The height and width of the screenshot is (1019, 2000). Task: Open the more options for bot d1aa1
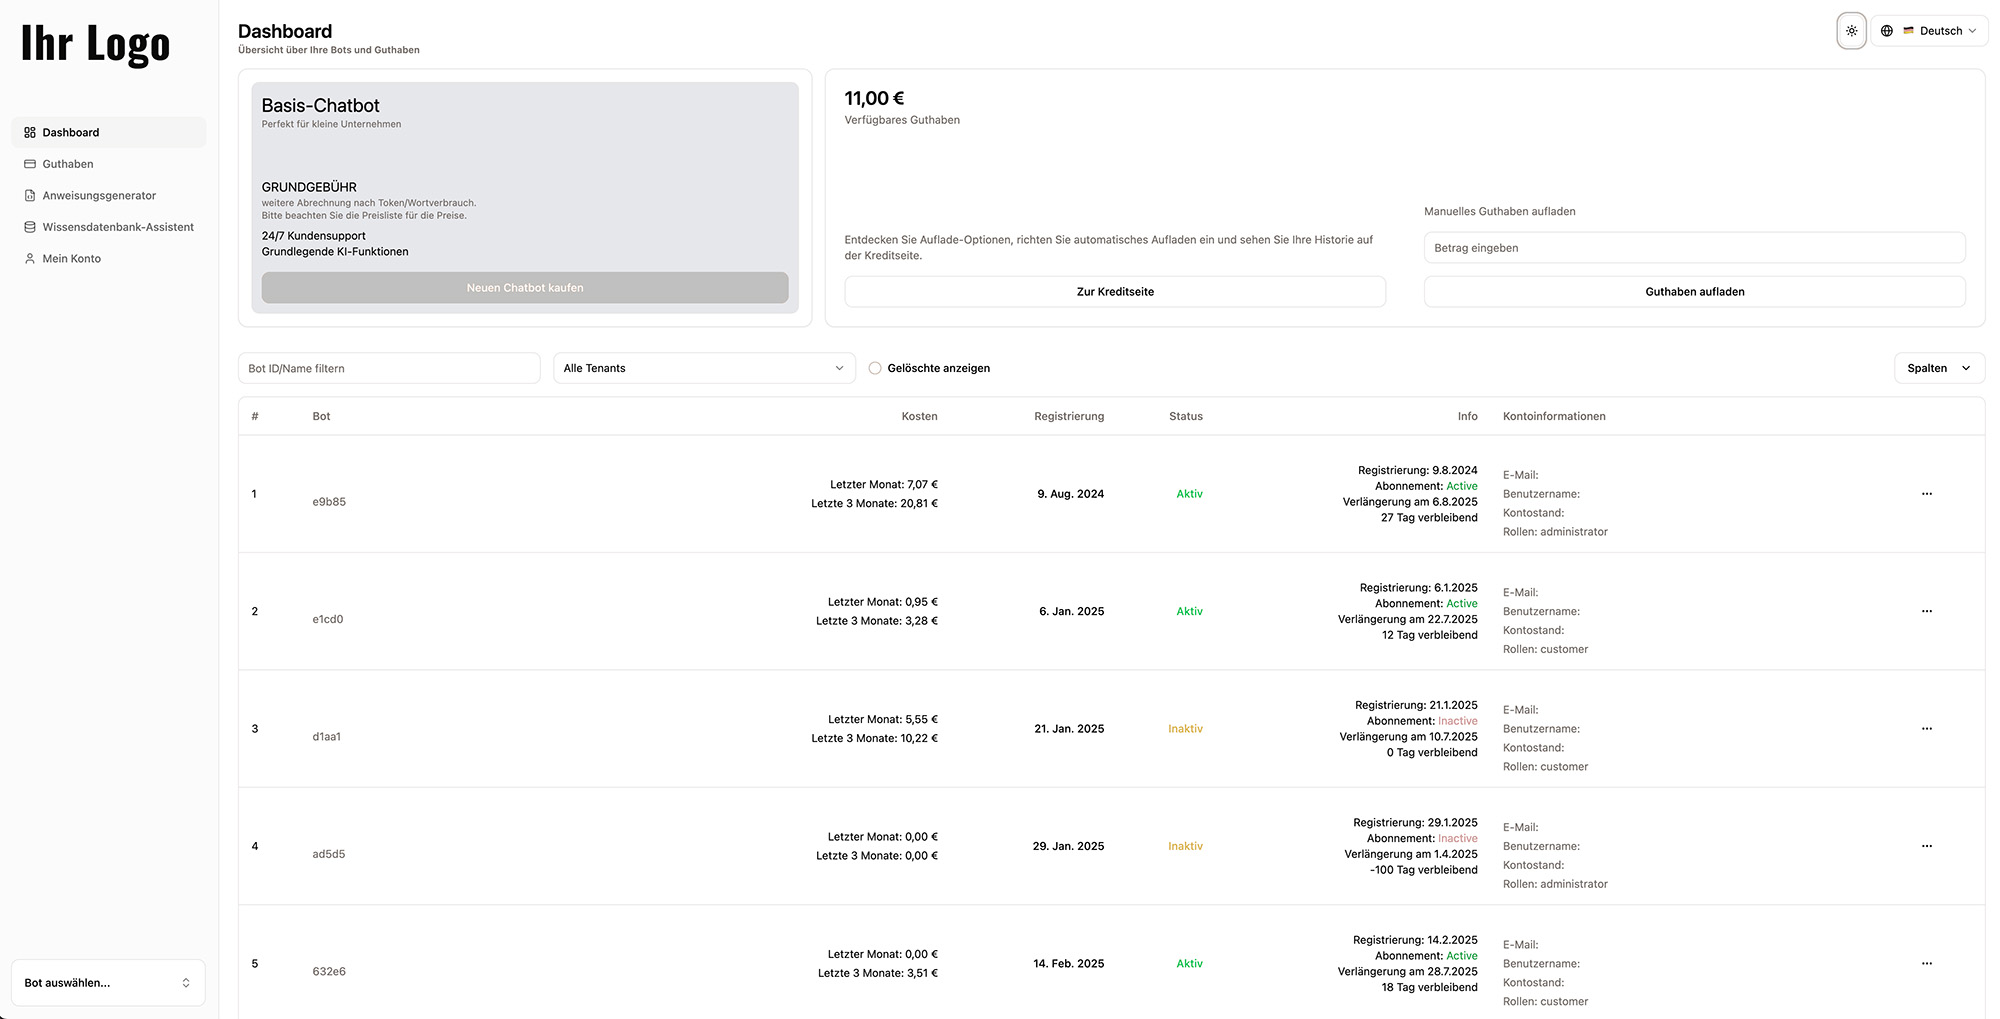(1926, 729)
